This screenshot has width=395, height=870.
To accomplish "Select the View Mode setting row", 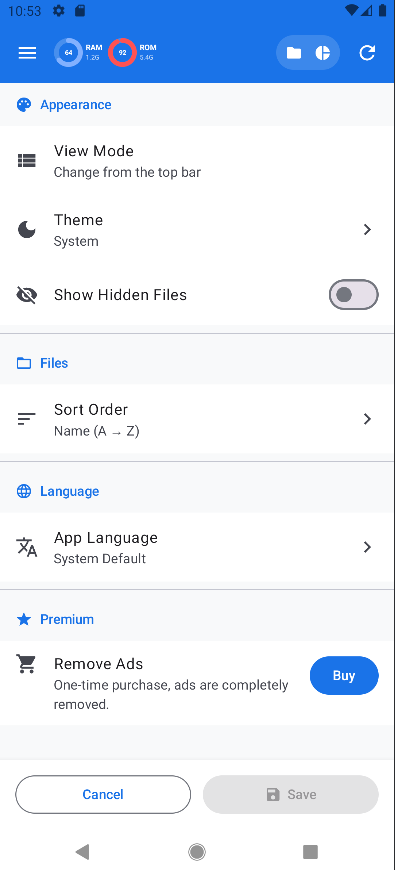I will click(x=198, y=161).
